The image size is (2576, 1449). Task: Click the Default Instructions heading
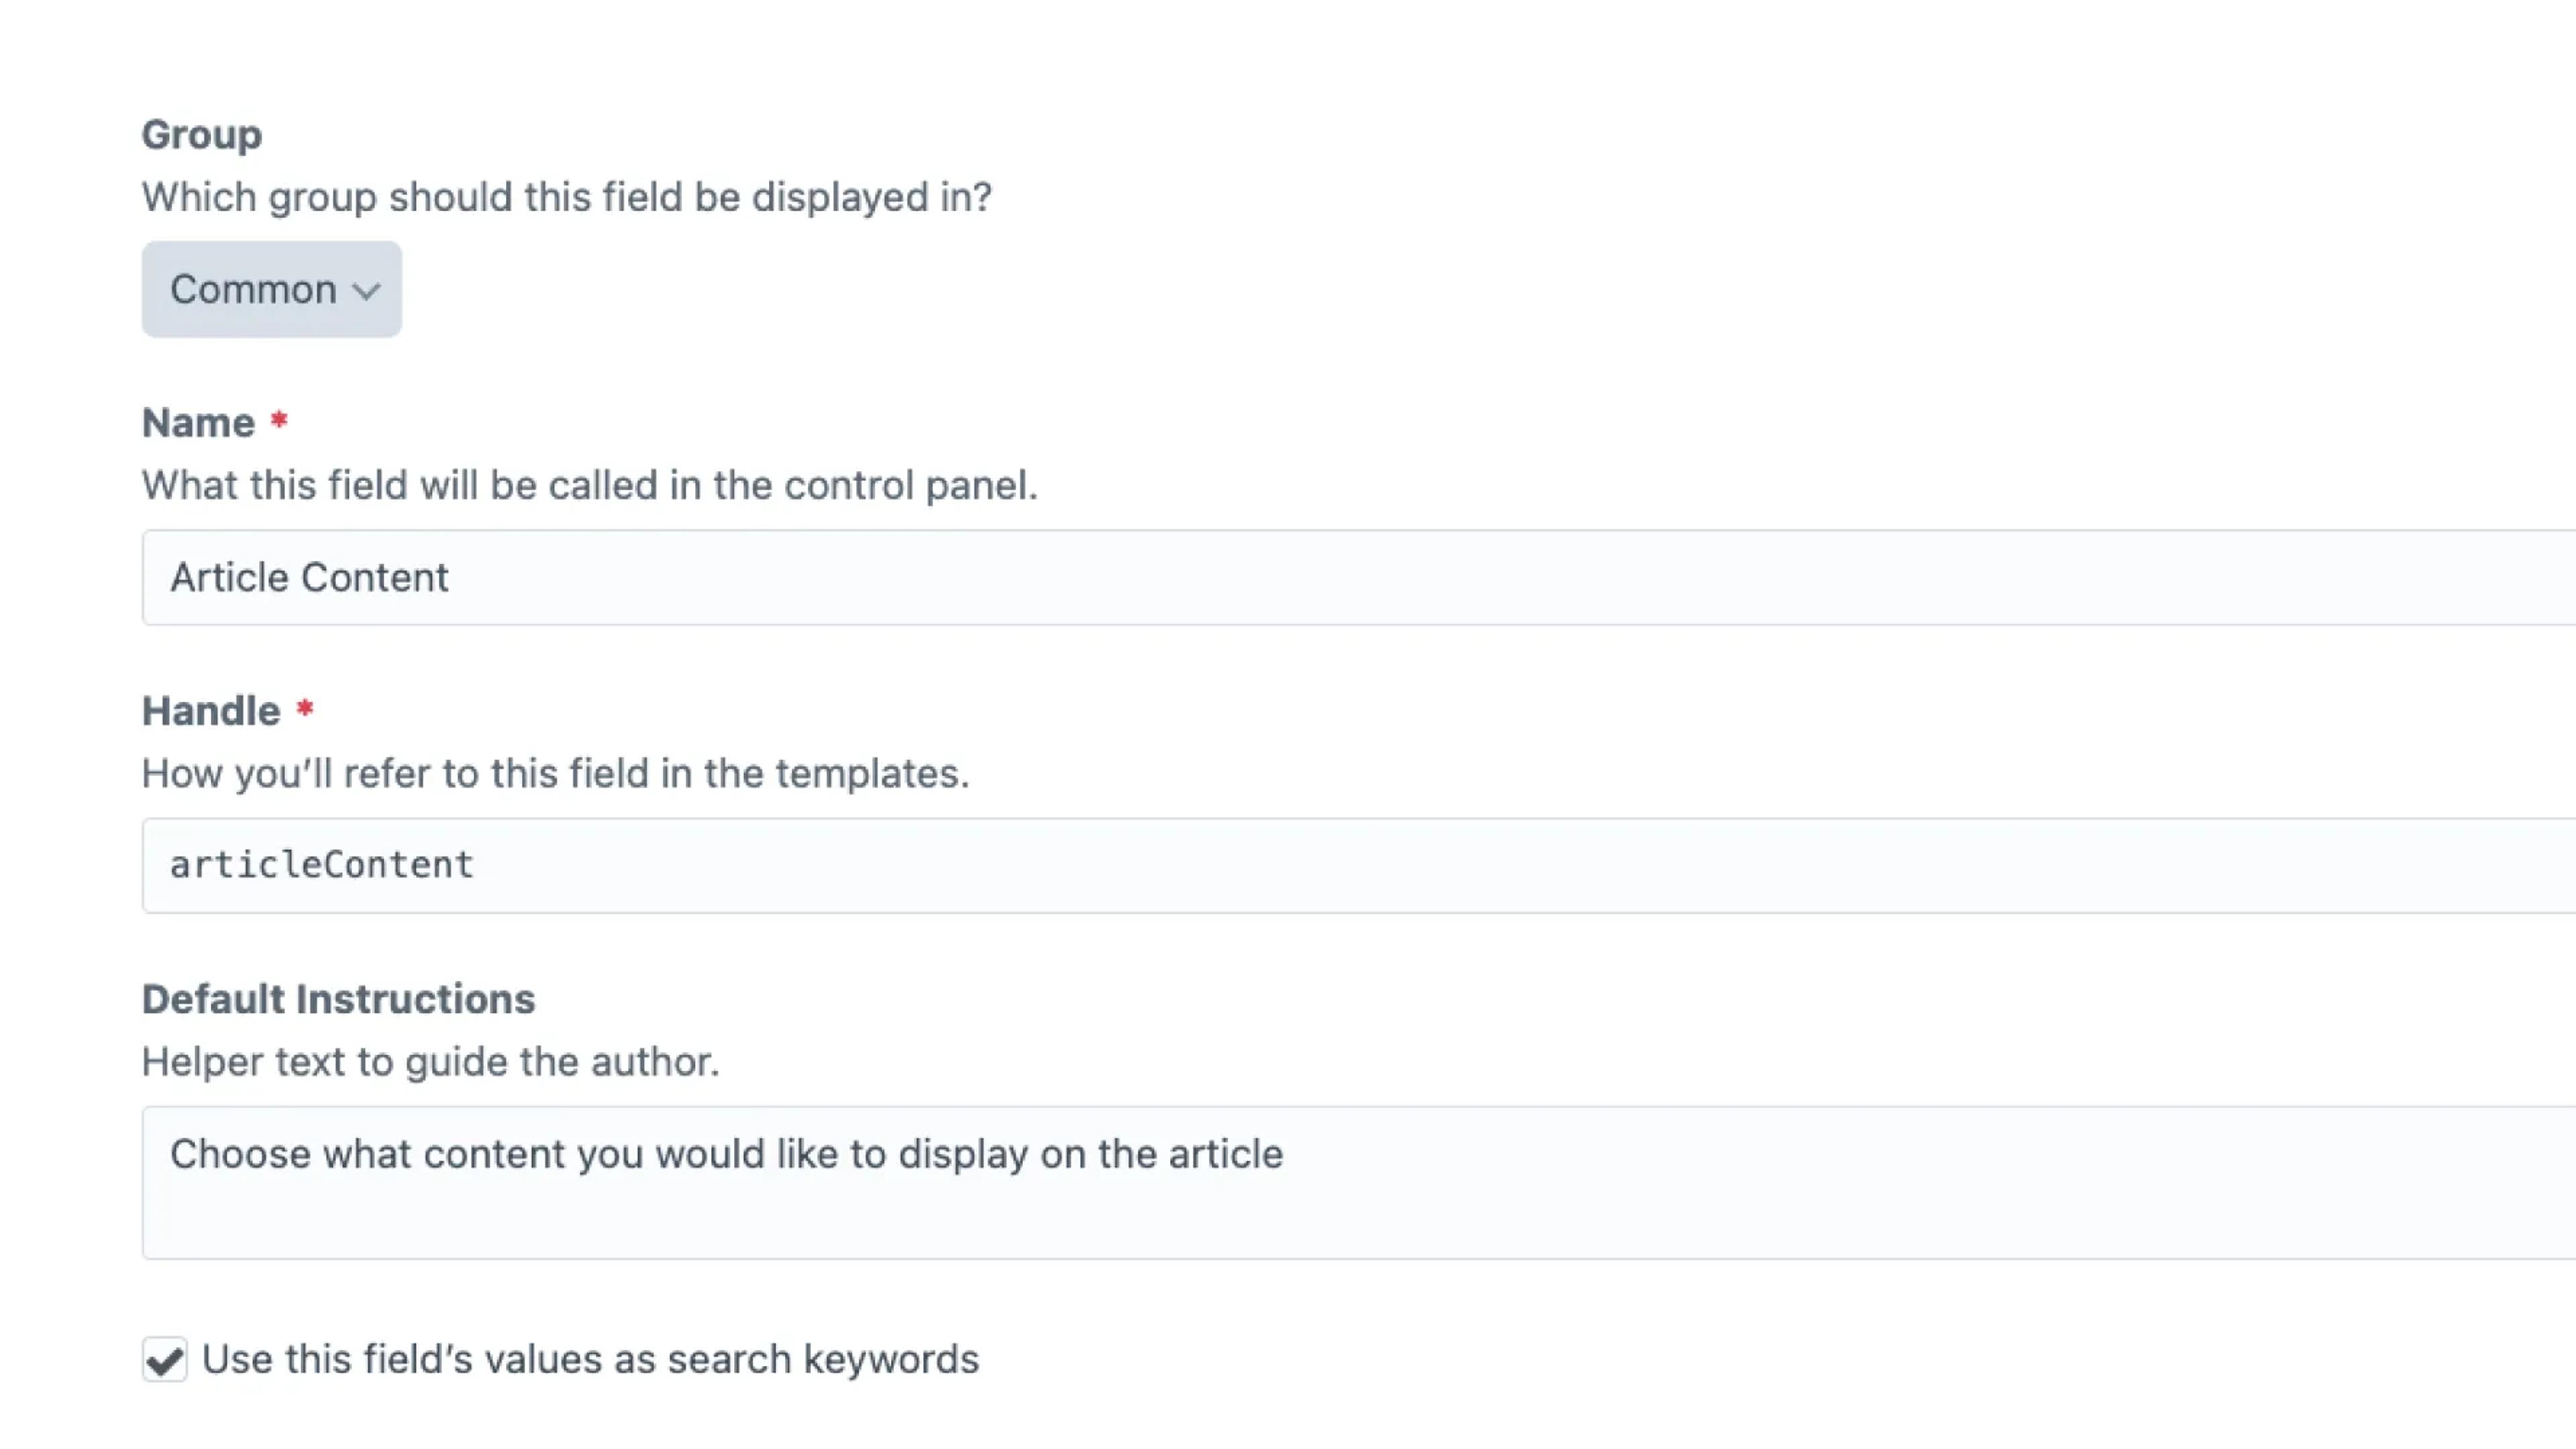pos(339,997)
